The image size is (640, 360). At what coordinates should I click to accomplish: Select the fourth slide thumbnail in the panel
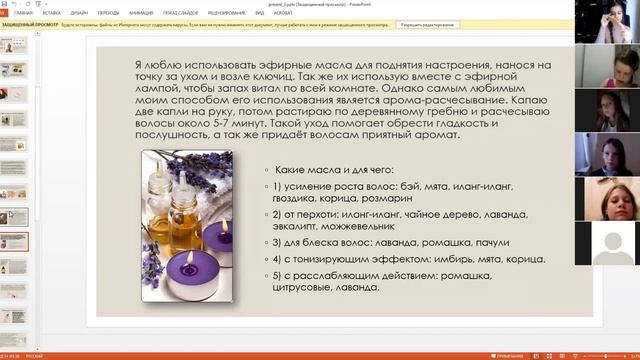13,119
